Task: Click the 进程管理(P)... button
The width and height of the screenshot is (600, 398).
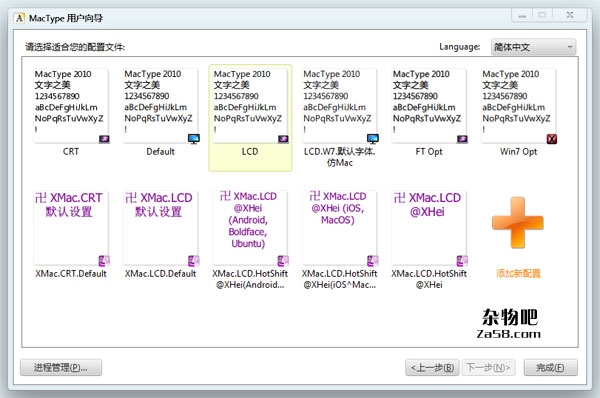Action: pyautogui.click(x=61, y=368)
